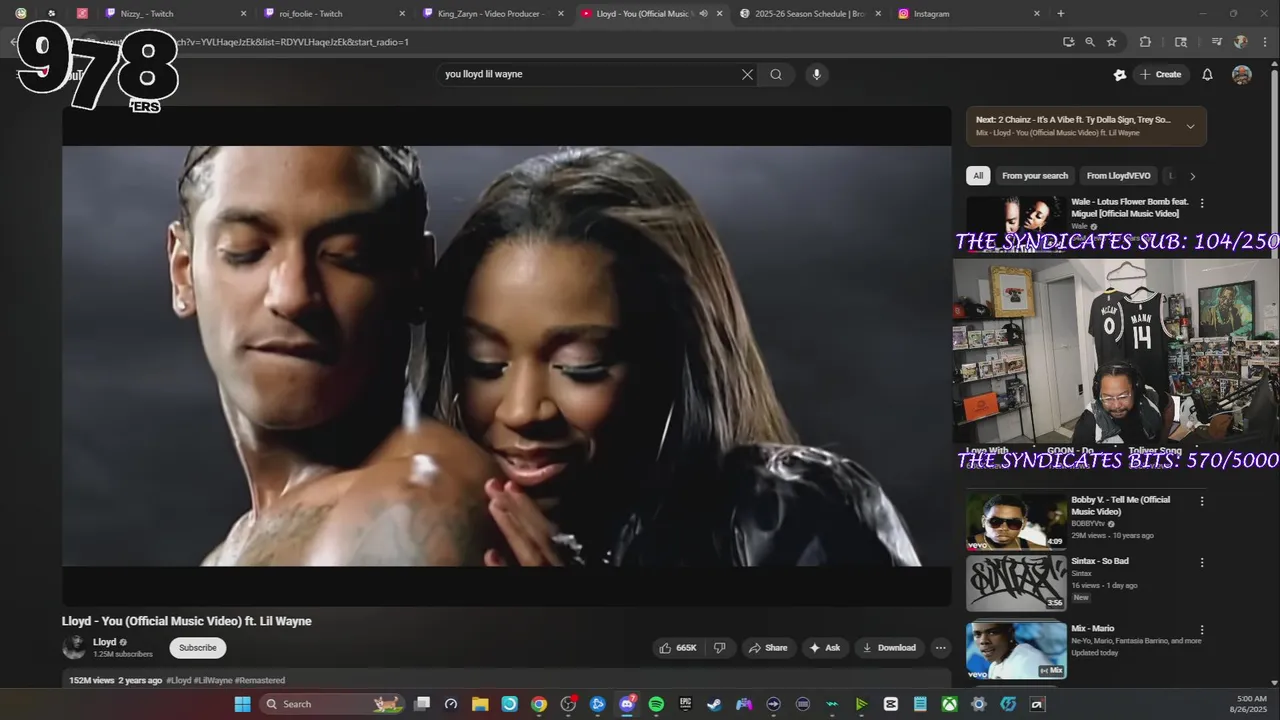Viewport: 1280px width, 720px height.
Task: Subscribe to Lloyd's channel
Action: pos(198,648)
